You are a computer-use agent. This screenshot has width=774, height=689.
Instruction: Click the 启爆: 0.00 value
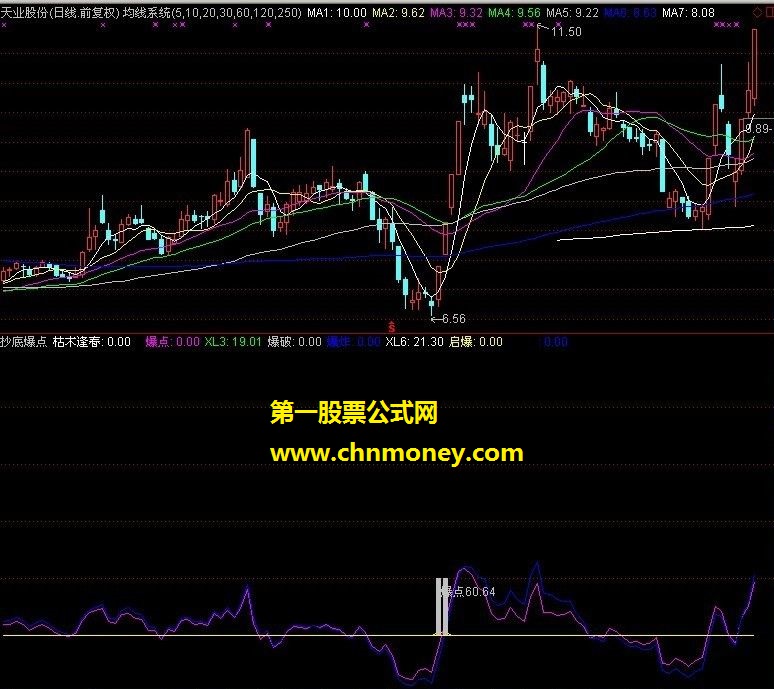475,342
